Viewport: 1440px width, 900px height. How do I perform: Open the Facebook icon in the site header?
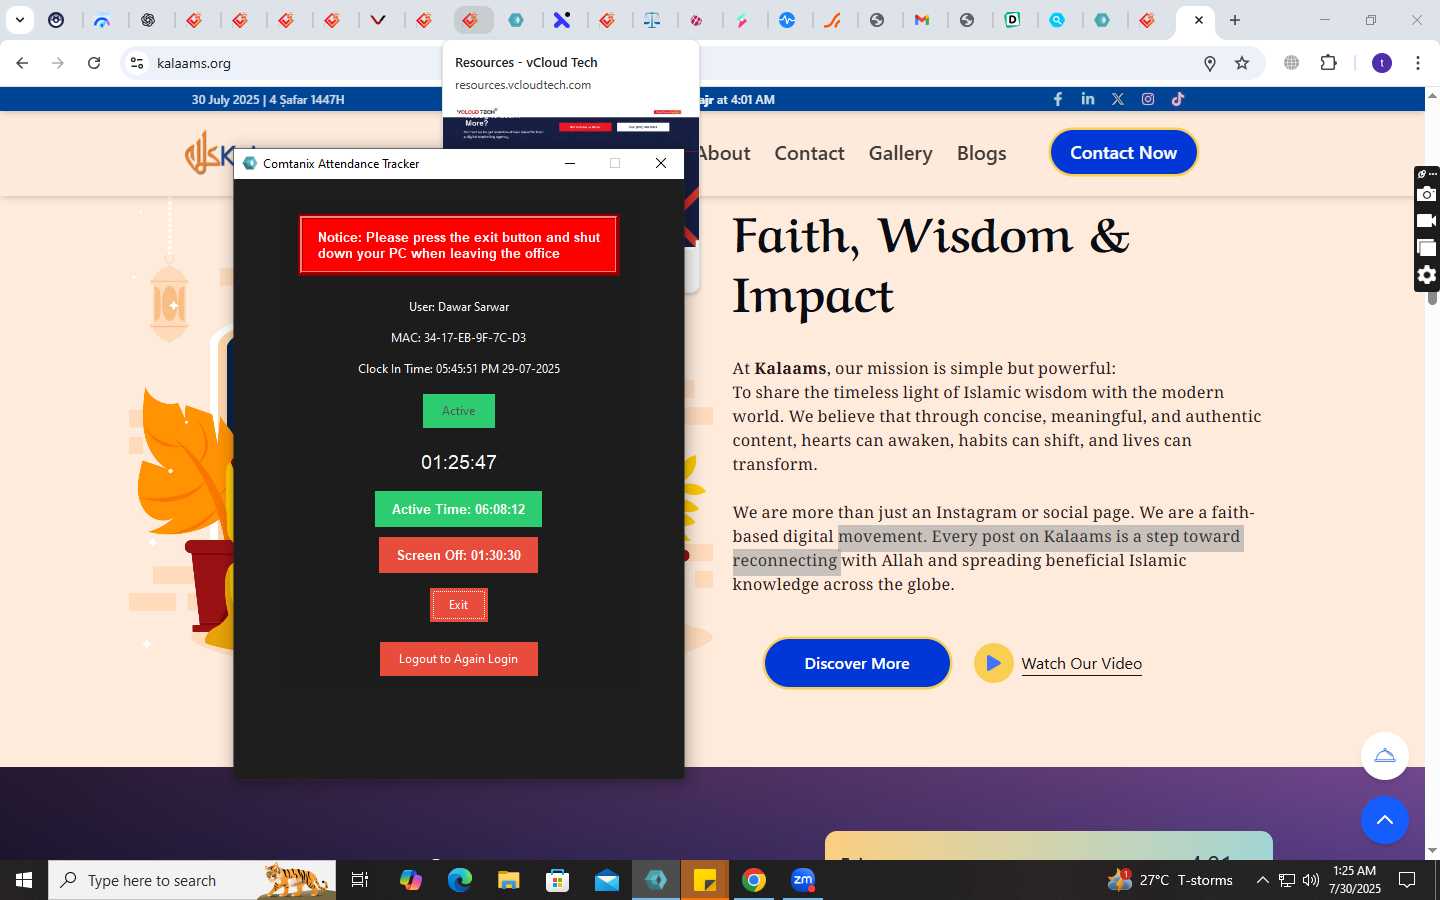click(1058, 99)
